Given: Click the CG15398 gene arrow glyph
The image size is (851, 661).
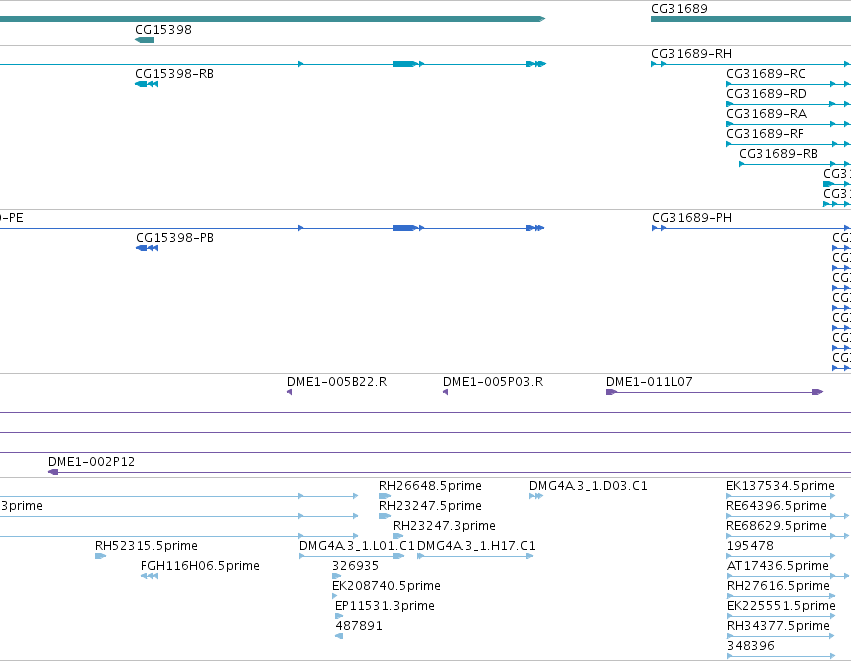Looking at the screenshot, I should click(144, 40).
